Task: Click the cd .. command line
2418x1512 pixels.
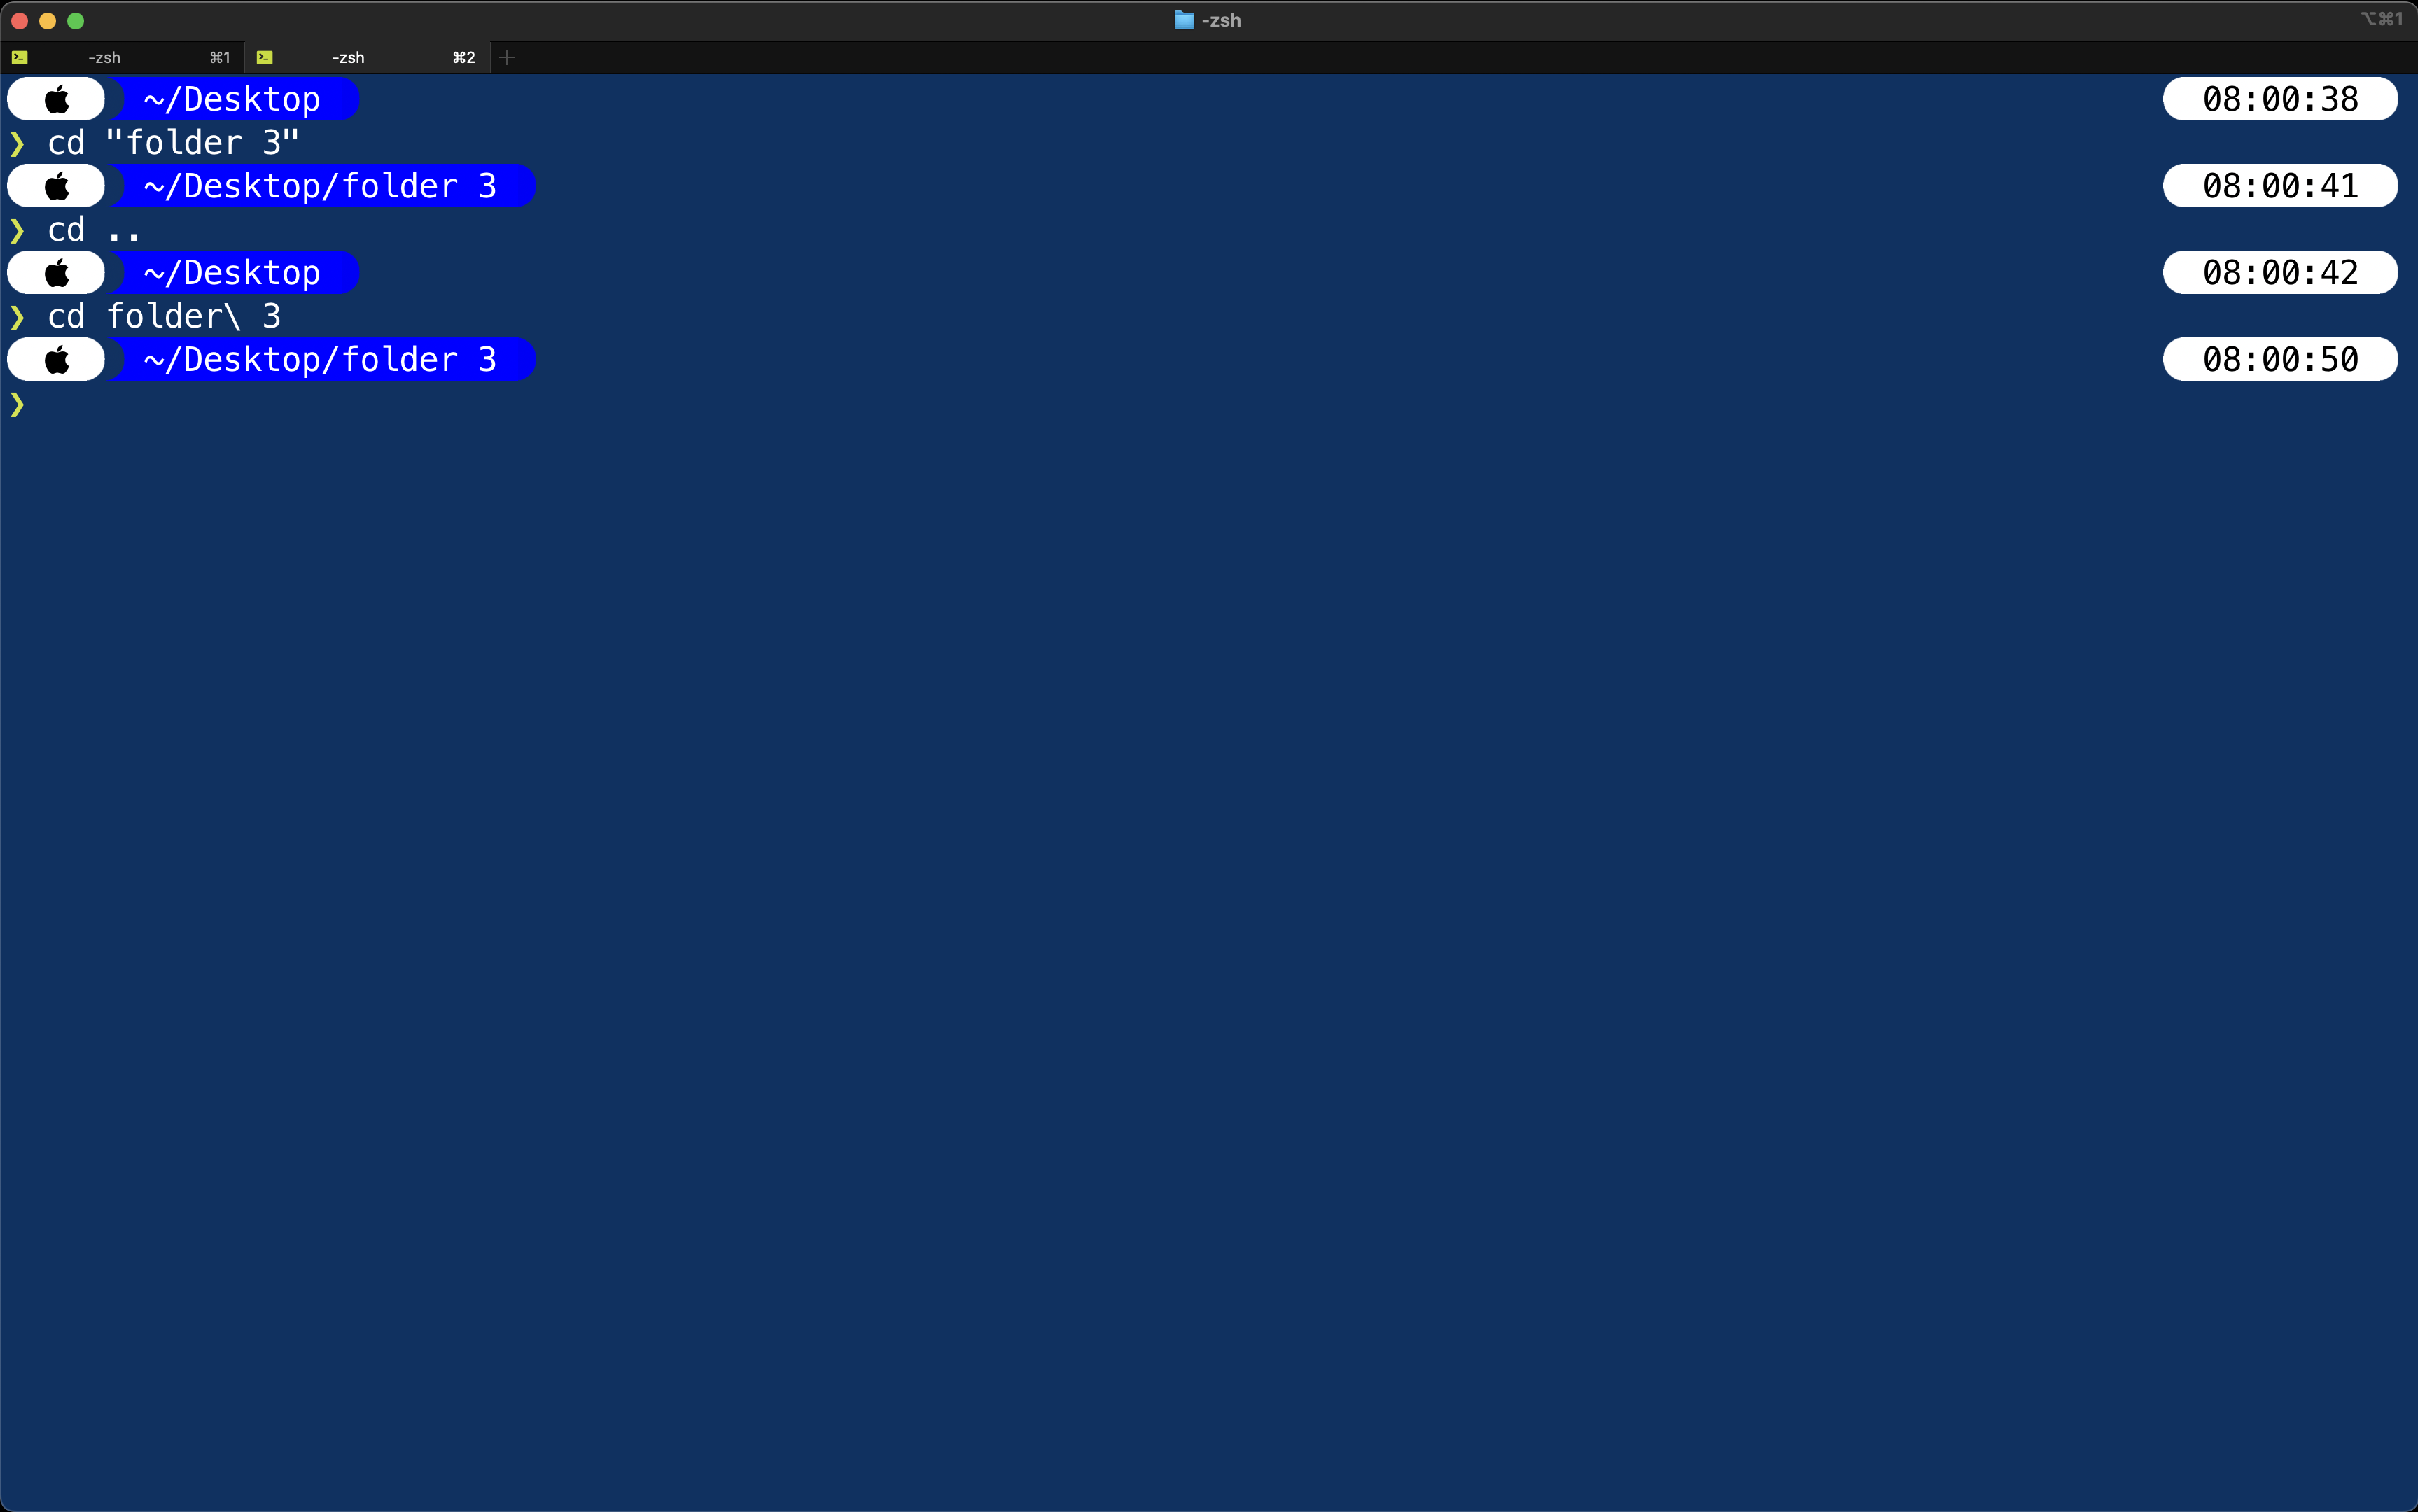Action: pyautogui.click(x=94, y=230)
